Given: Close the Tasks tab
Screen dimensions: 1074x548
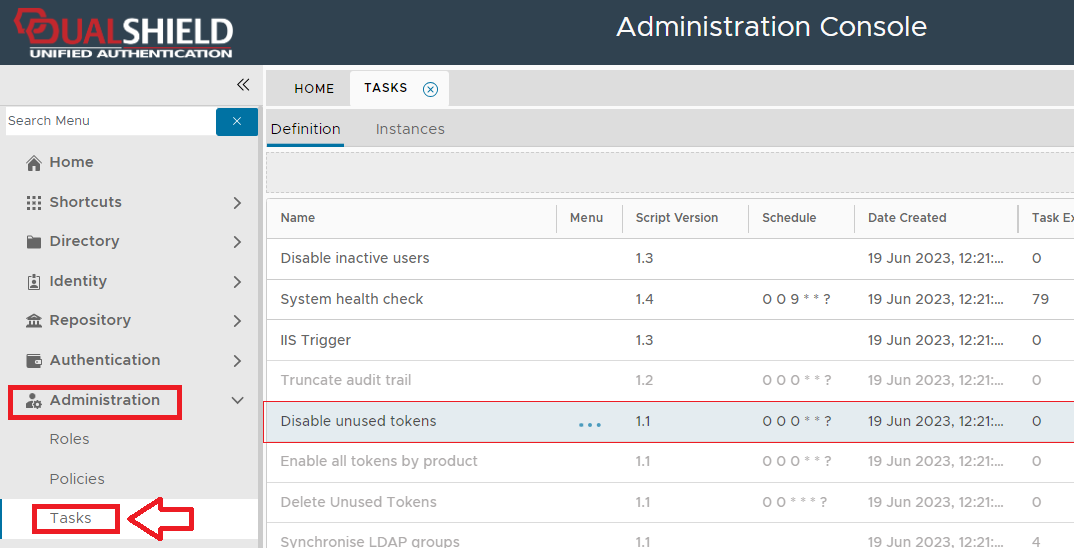Looking at the screenshot, I should pos(430,89).
